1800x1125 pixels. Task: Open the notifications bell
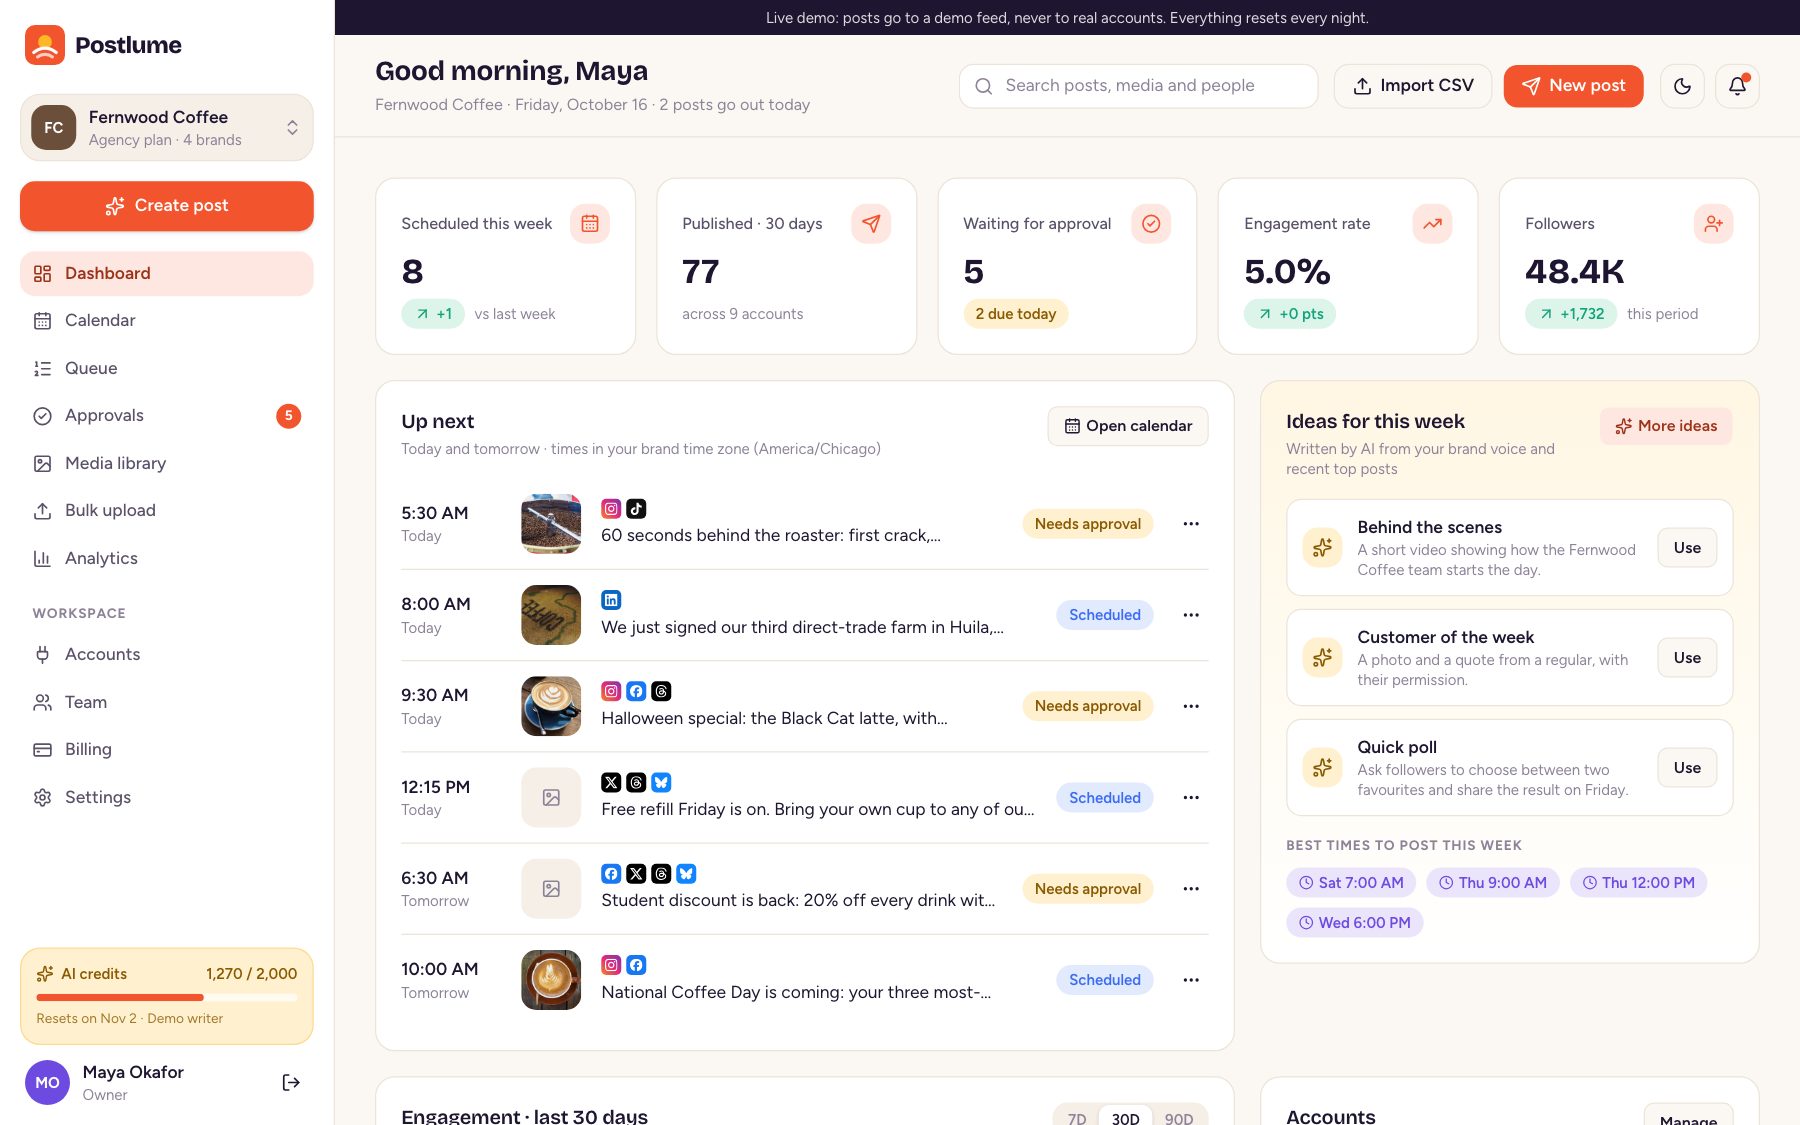pyautogui.click(x=1737, y=86)
